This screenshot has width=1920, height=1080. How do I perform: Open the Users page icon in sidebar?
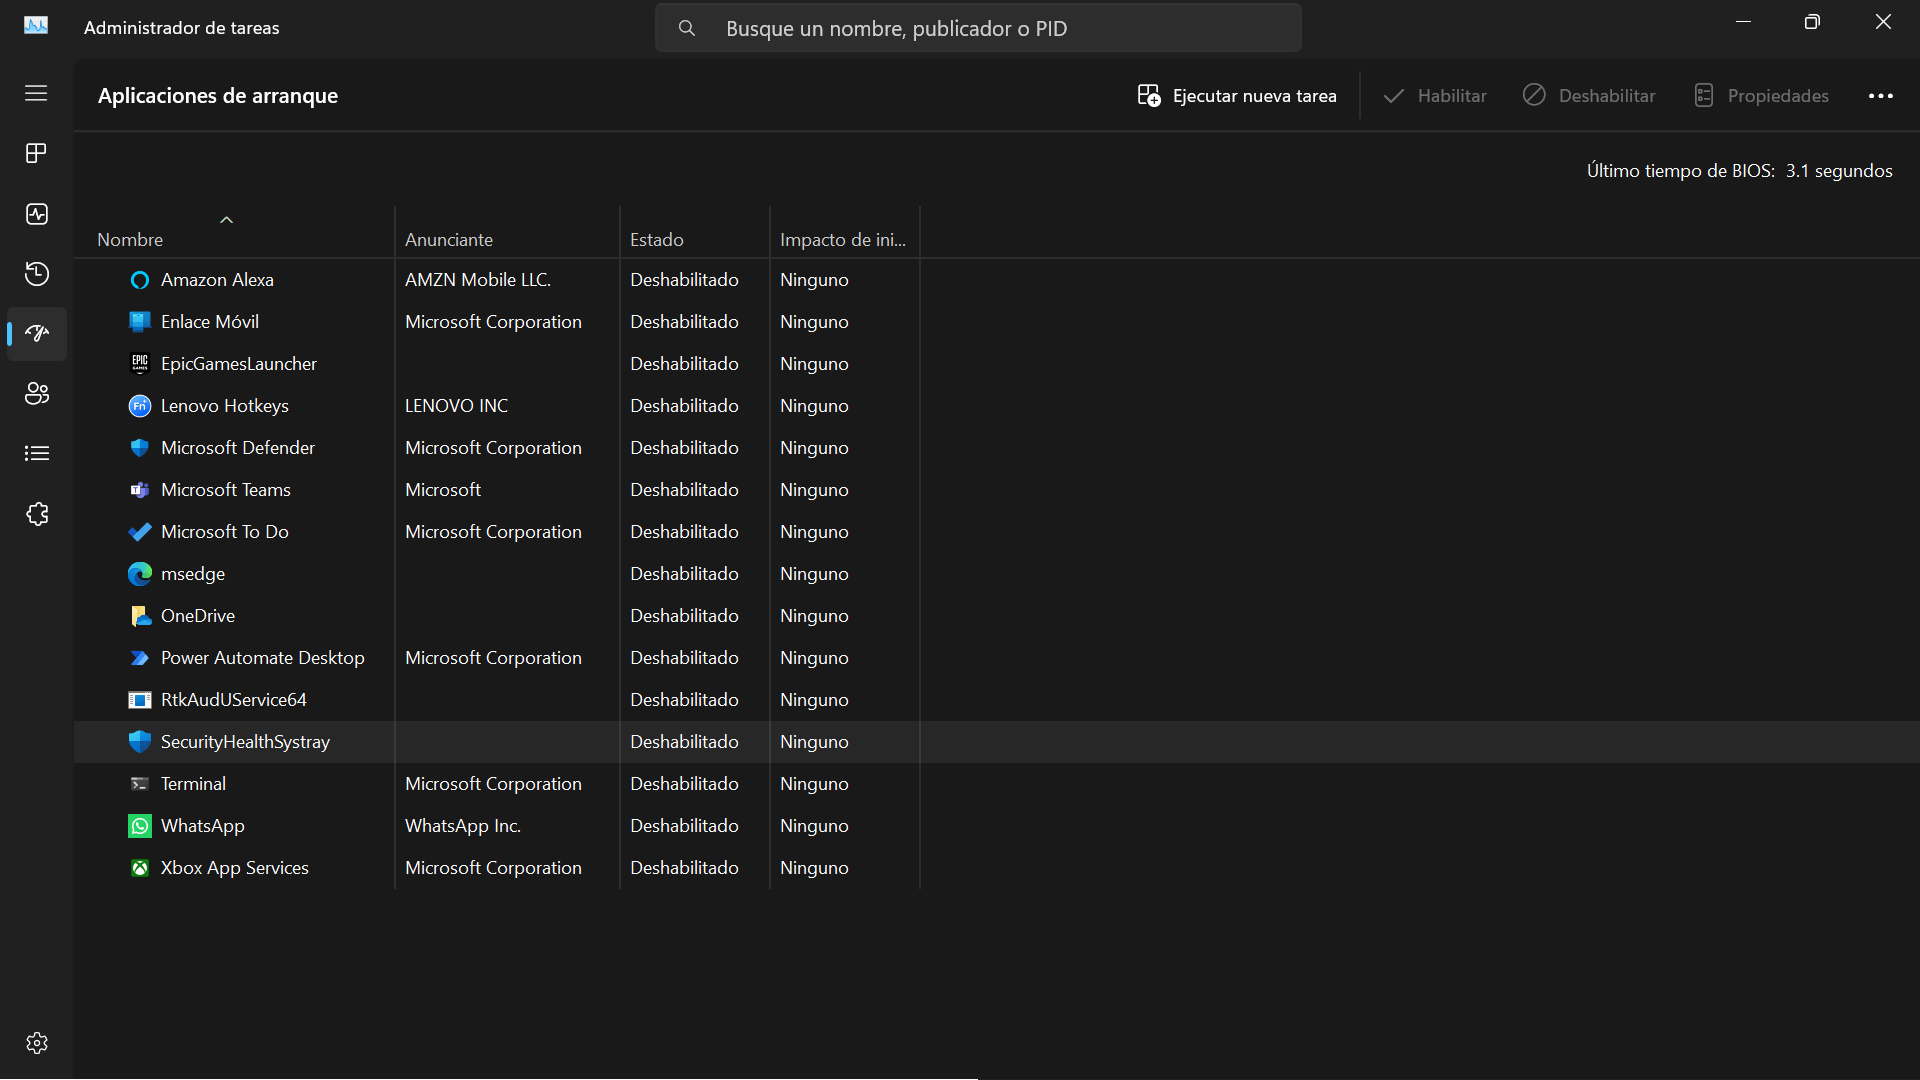click(x=36, y=393)
